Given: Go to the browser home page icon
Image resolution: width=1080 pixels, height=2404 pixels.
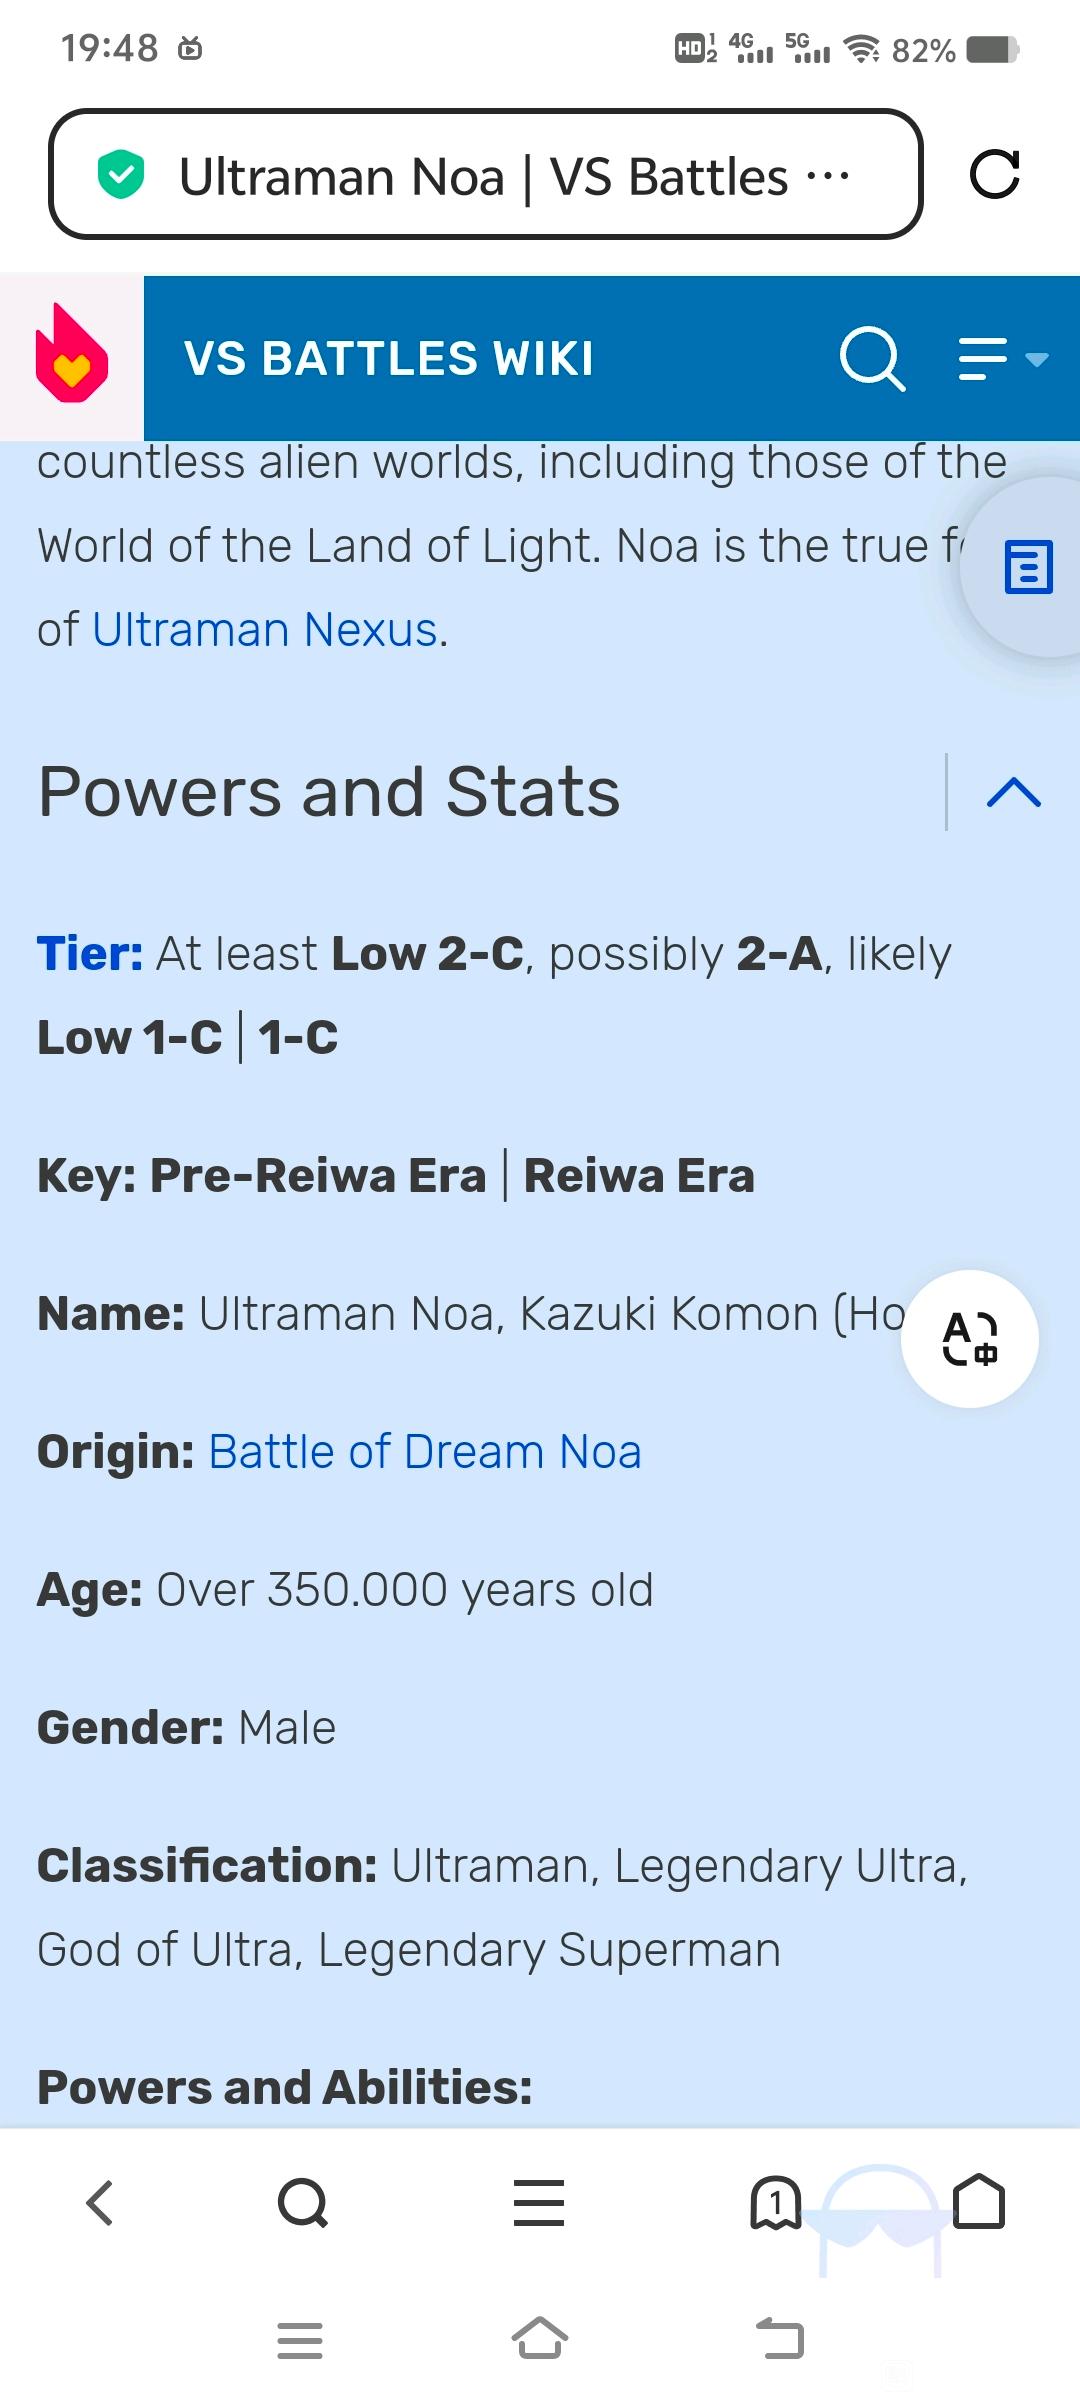Looking at the screenshot, I should pos(979,2203).
